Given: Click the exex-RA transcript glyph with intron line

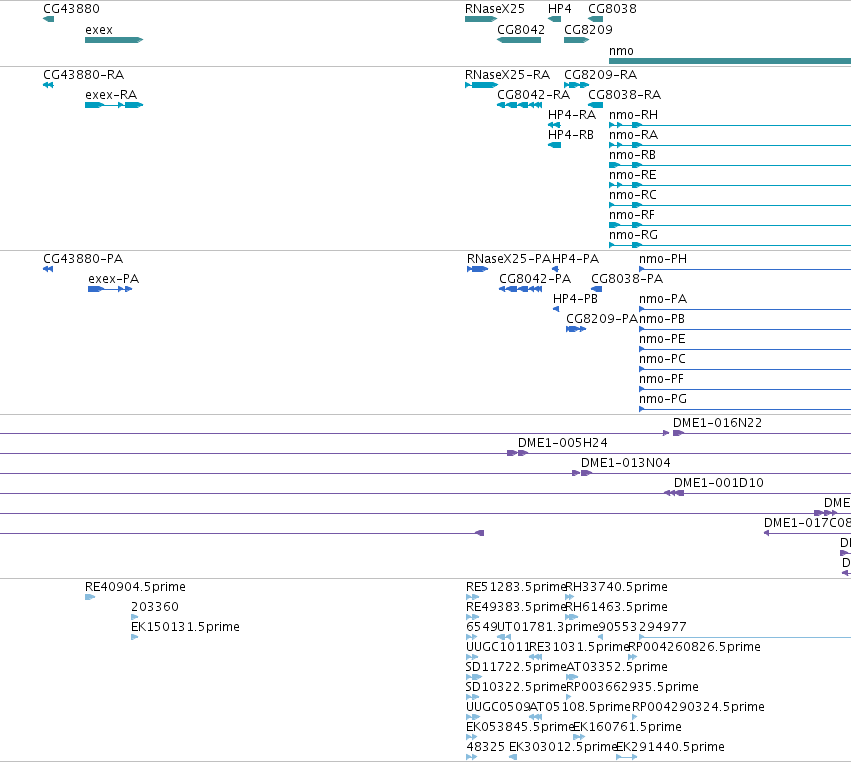Looking at the screenshot, I should click(114, 105).
